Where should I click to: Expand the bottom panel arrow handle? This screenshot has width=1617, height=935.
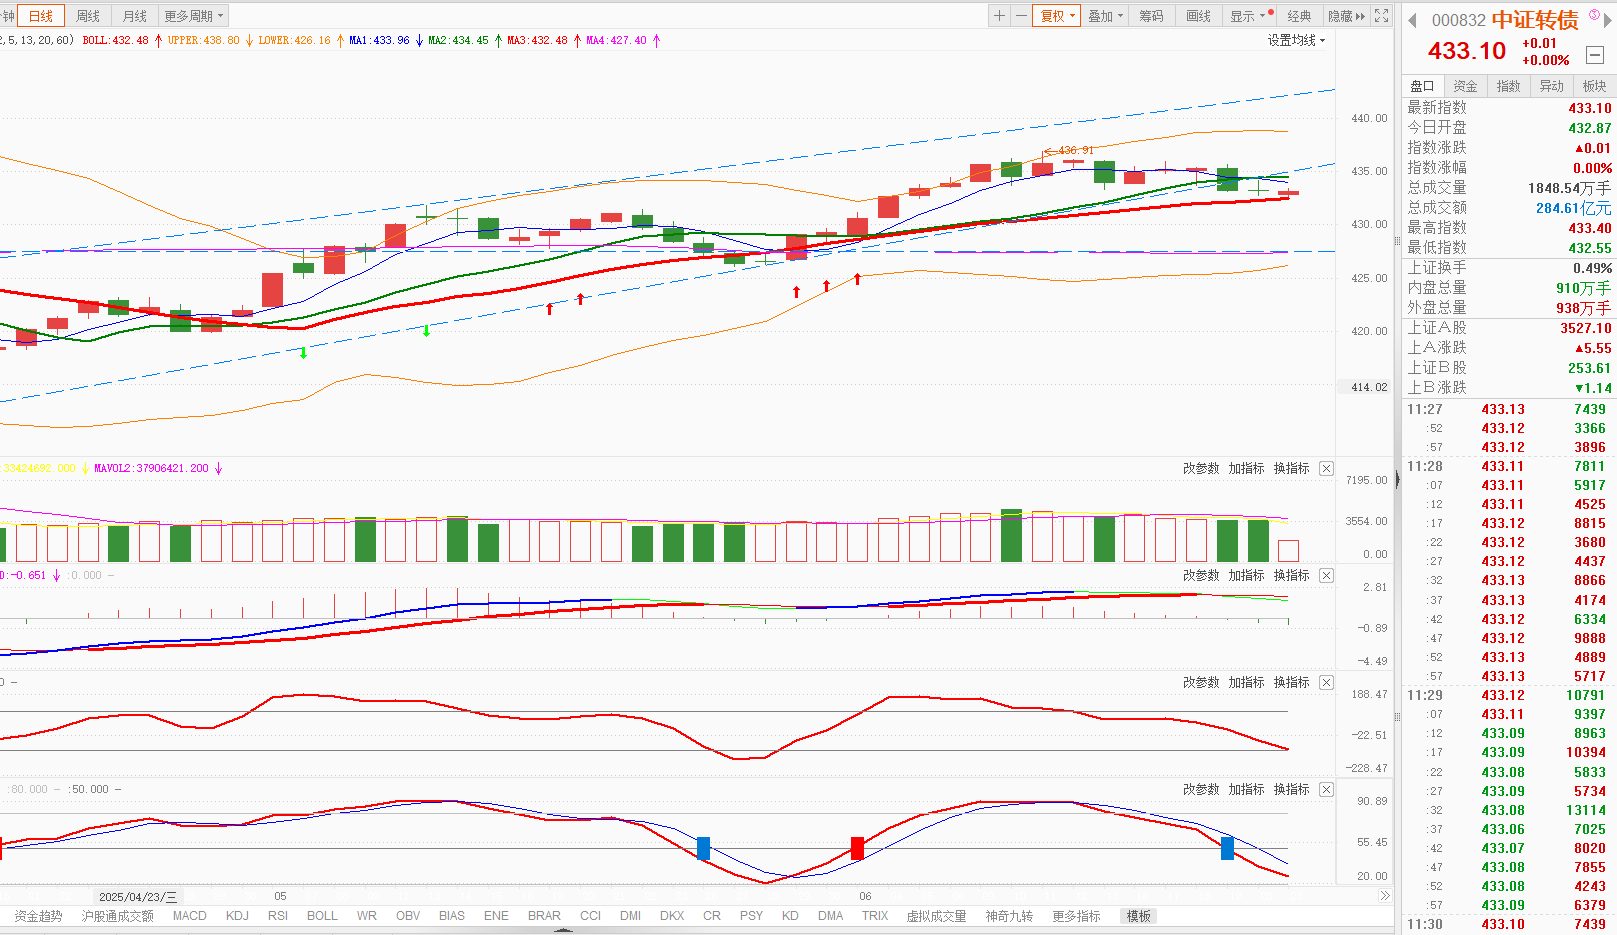click(x=563, y=930)
